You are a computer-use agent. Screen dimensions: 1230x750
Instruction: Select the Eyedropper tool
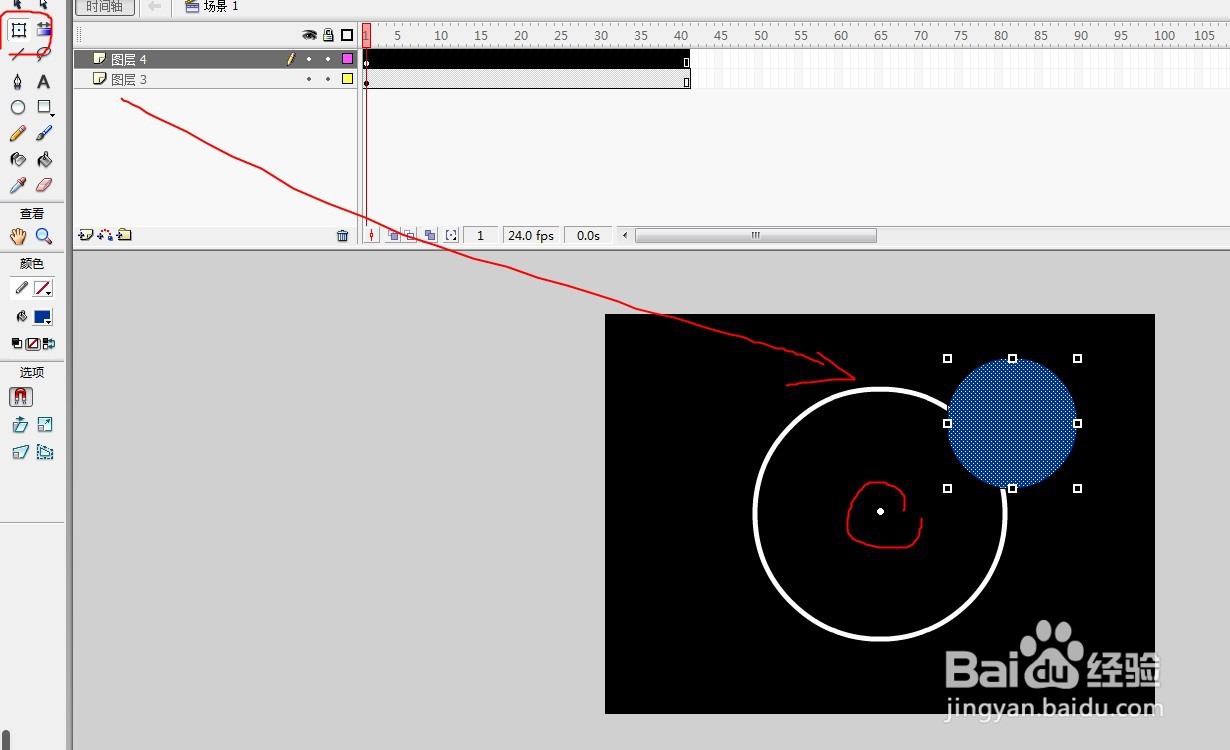pyautogui.click(x=18, y=185)
